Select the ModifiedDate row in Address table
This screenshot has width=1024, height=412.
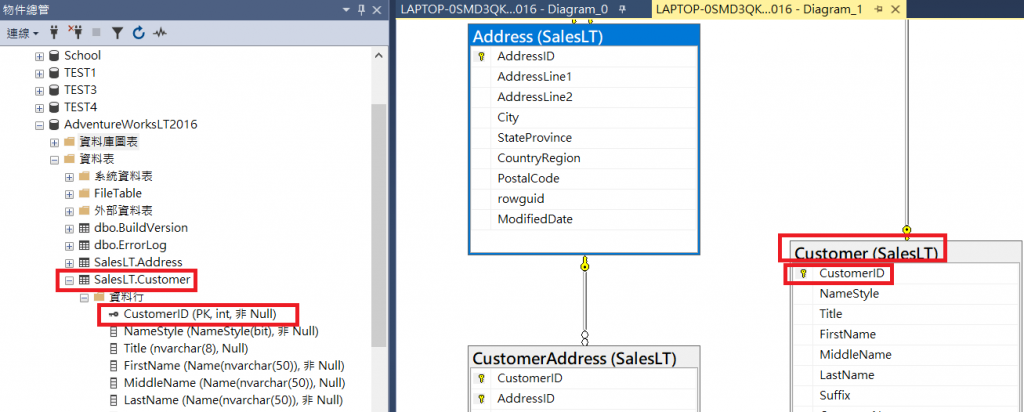click(x=584, y=219)
